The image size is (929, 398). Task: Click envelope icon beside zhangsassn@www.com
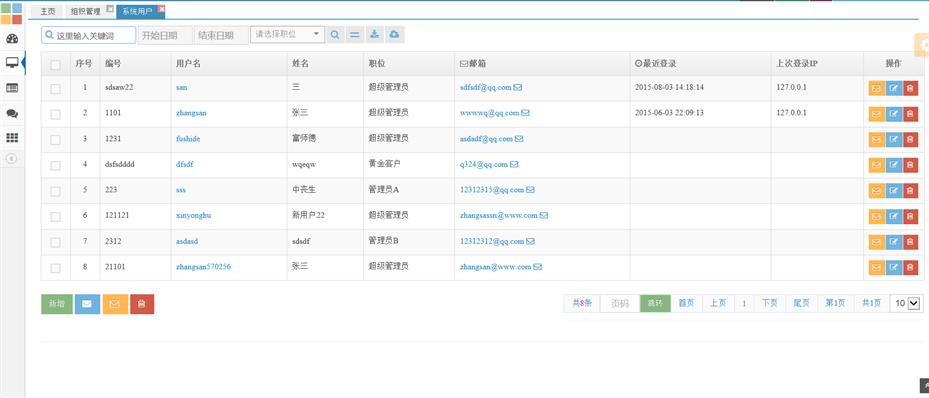[x=544, y=216]
